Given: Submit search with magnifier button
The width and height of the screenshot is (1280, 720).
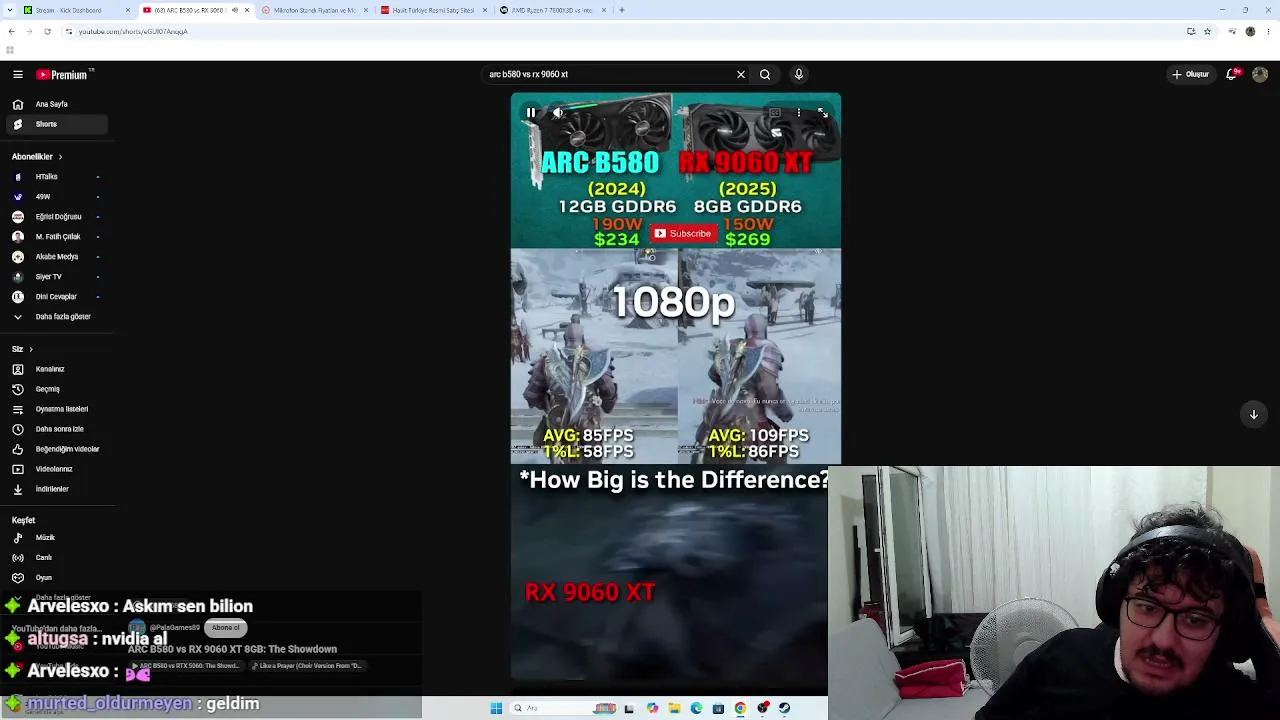Looking at the screenshot, I should pos(765,74).
